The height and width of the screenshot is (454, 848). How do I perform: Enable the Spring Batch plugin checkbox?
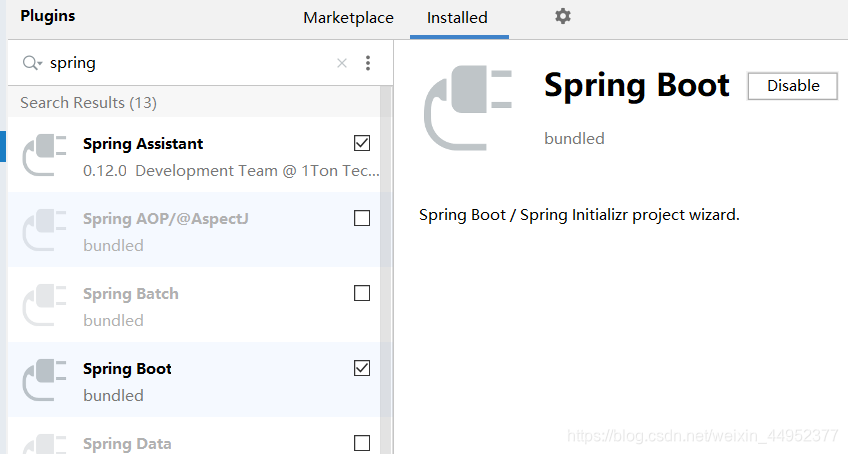click(x=362, y=293)
